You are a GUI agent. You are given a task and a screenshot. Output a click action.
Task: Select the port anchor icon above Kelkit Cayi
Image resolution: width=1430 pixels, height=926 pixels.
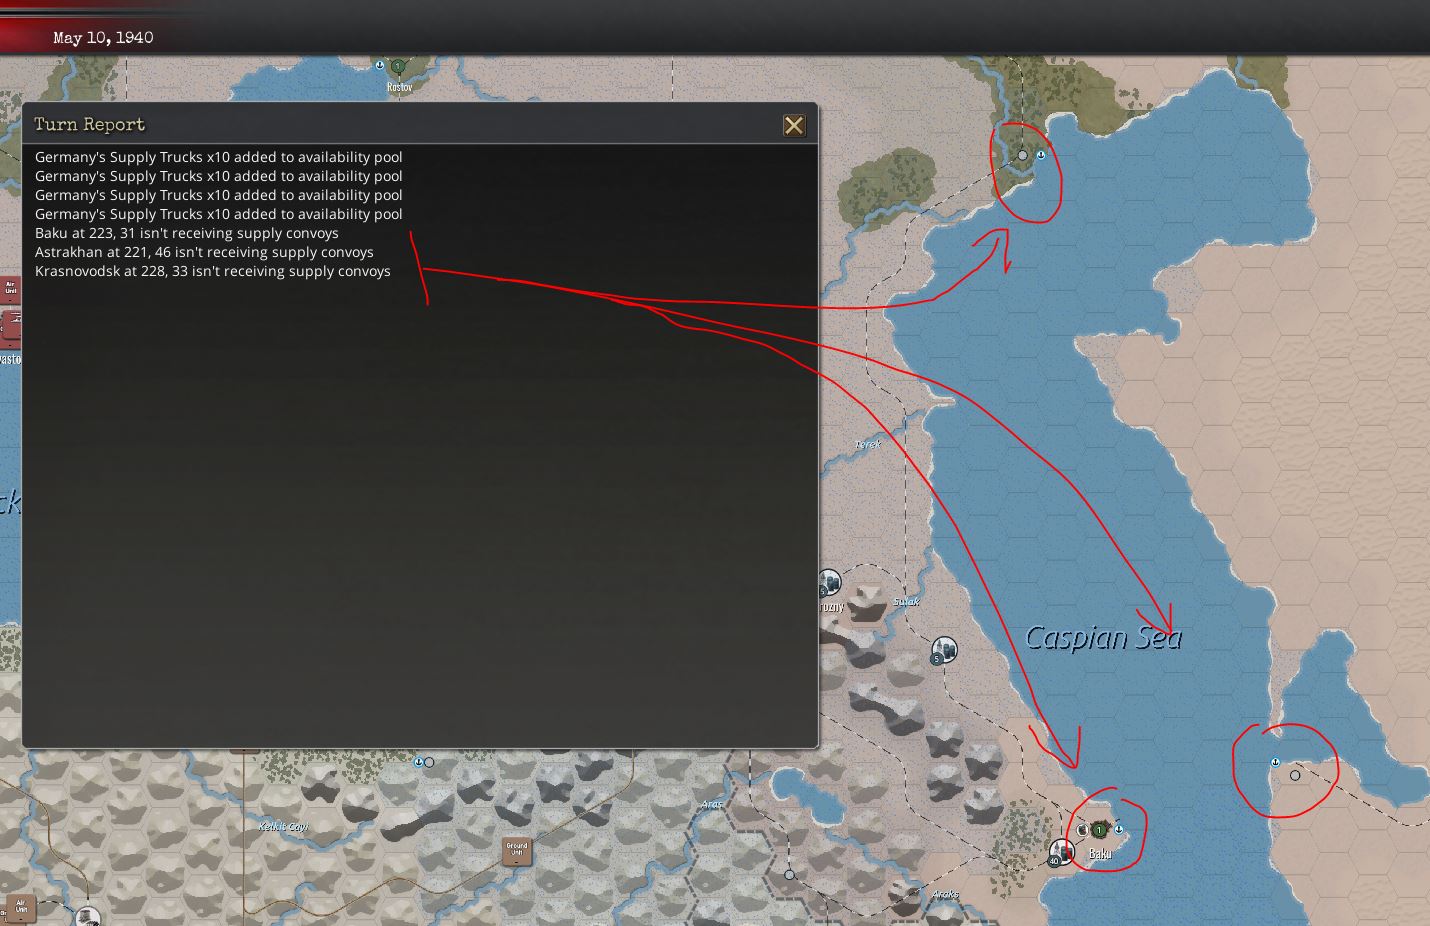click(x=418, y=762)
